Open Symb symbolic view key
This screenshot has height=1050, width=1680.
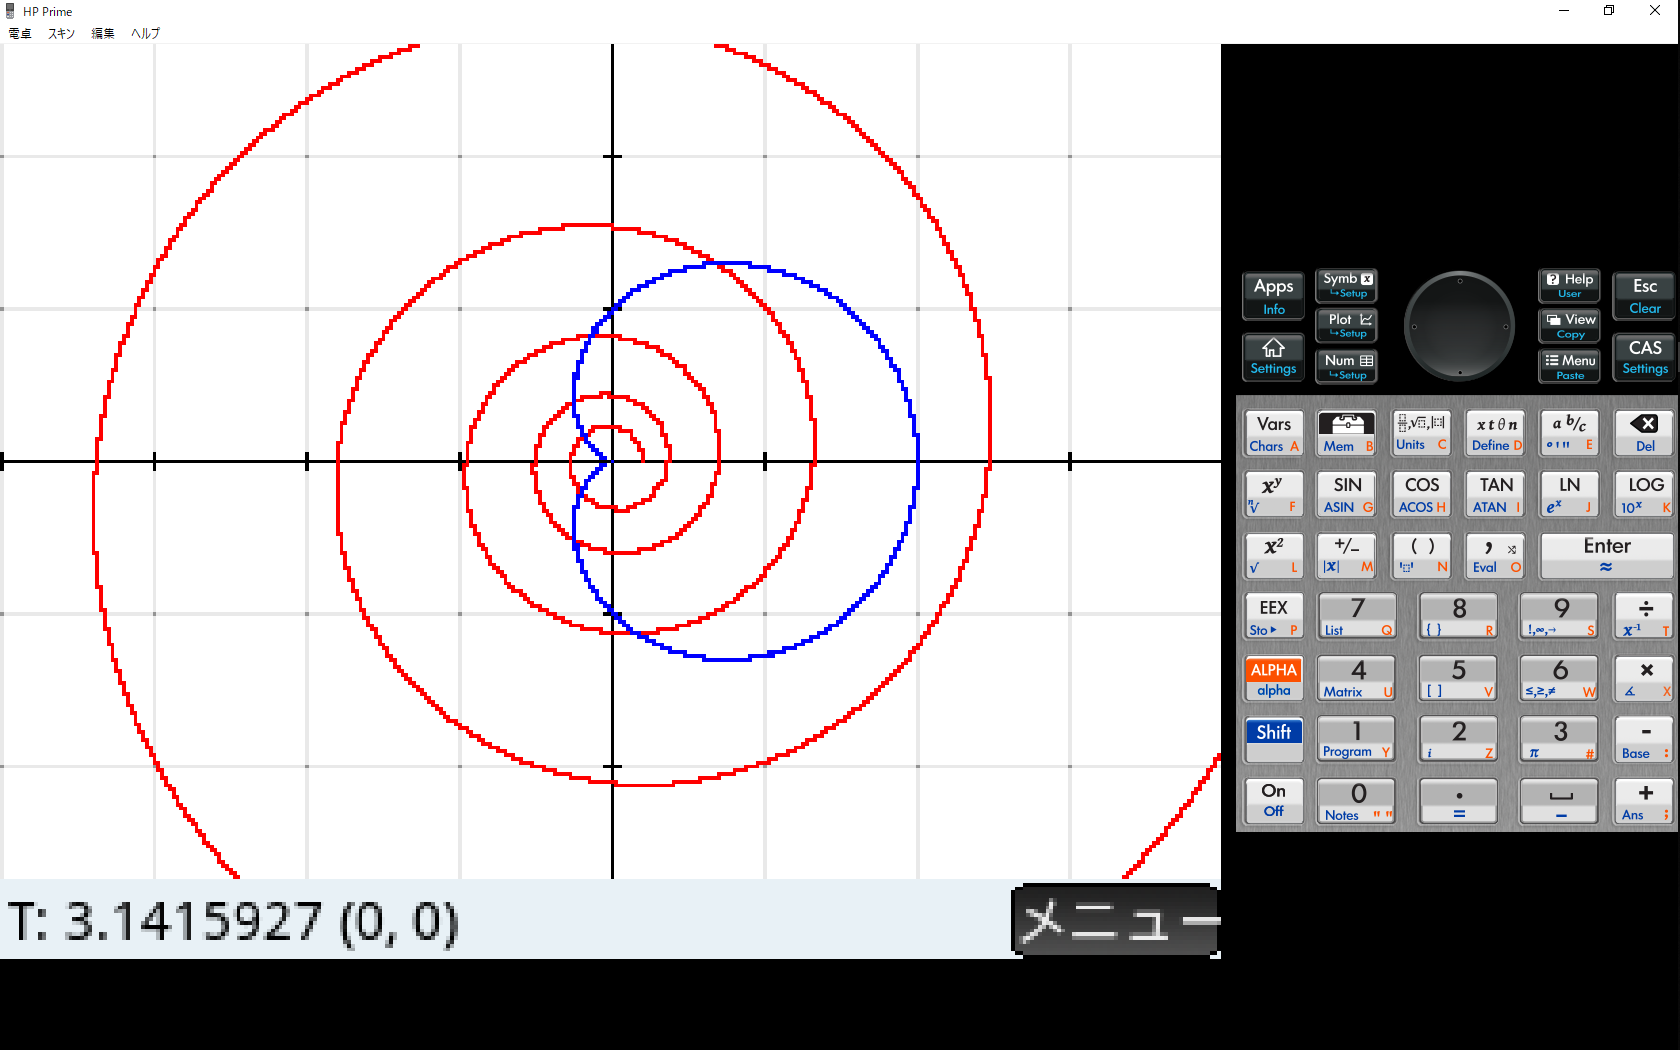tap(1347, 285)
